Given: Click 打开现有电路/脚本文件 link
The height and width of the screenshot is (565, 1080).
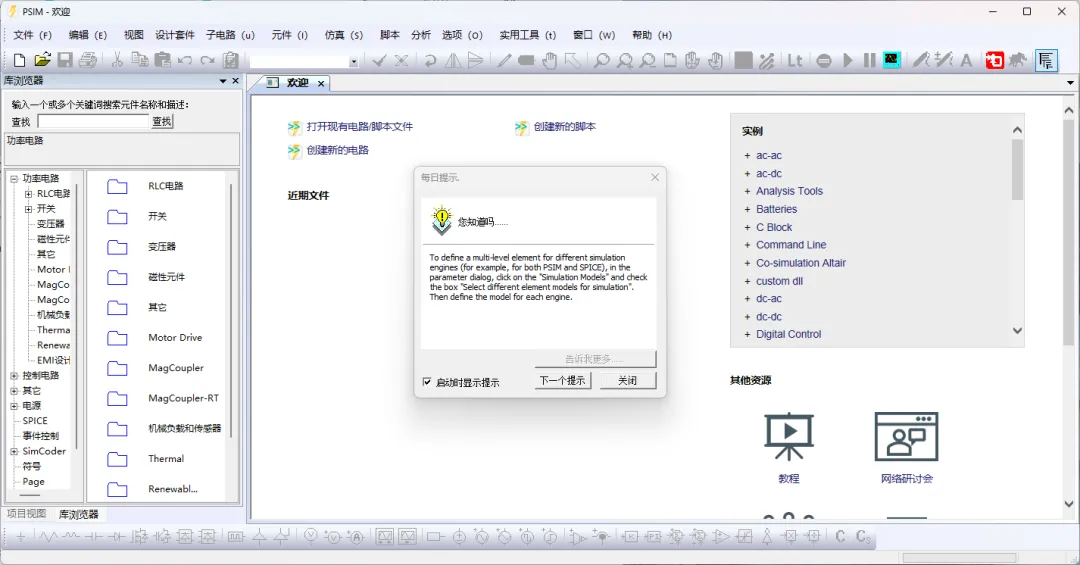Looking at the screenshot, I should [x=360, y=127].
